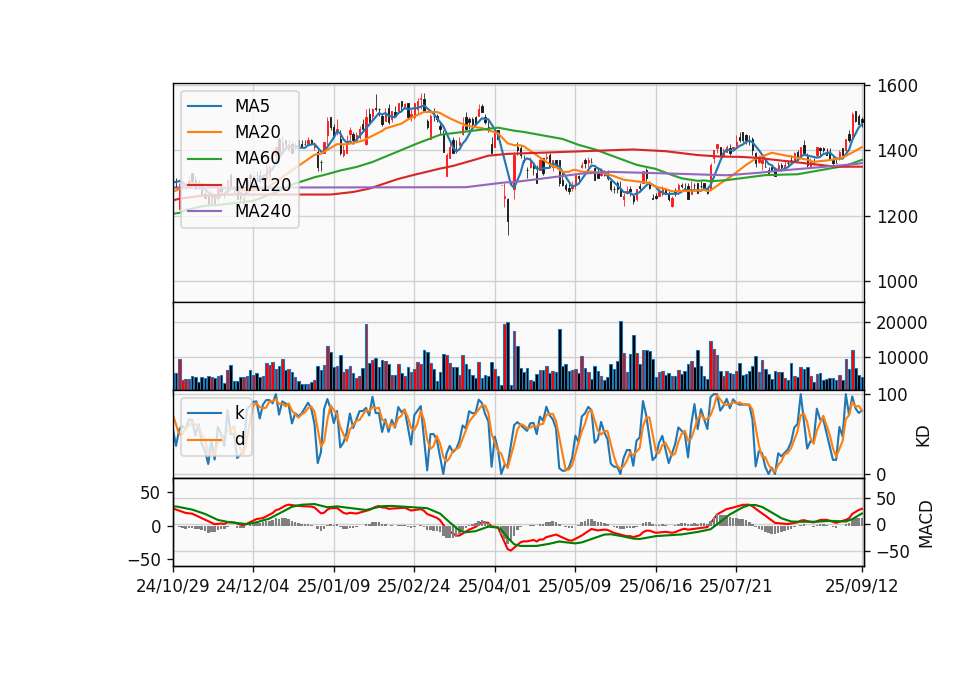Click the green MA60 legend line sample

coord(204,159)
